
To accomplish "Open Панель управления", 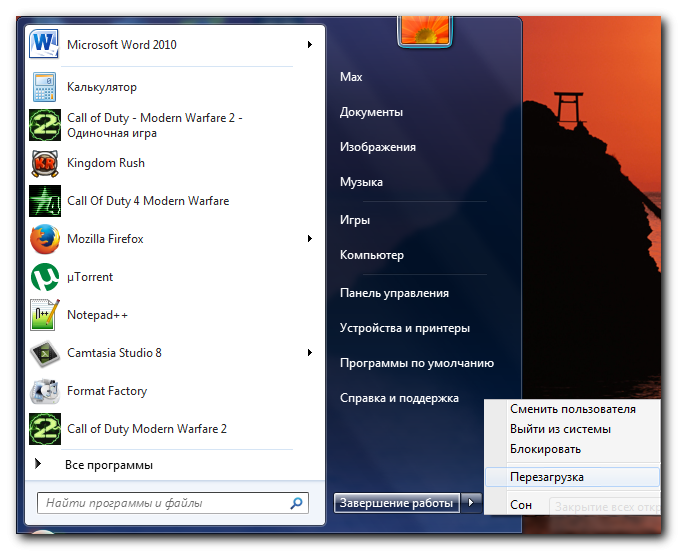I will (x=394, y=293).
